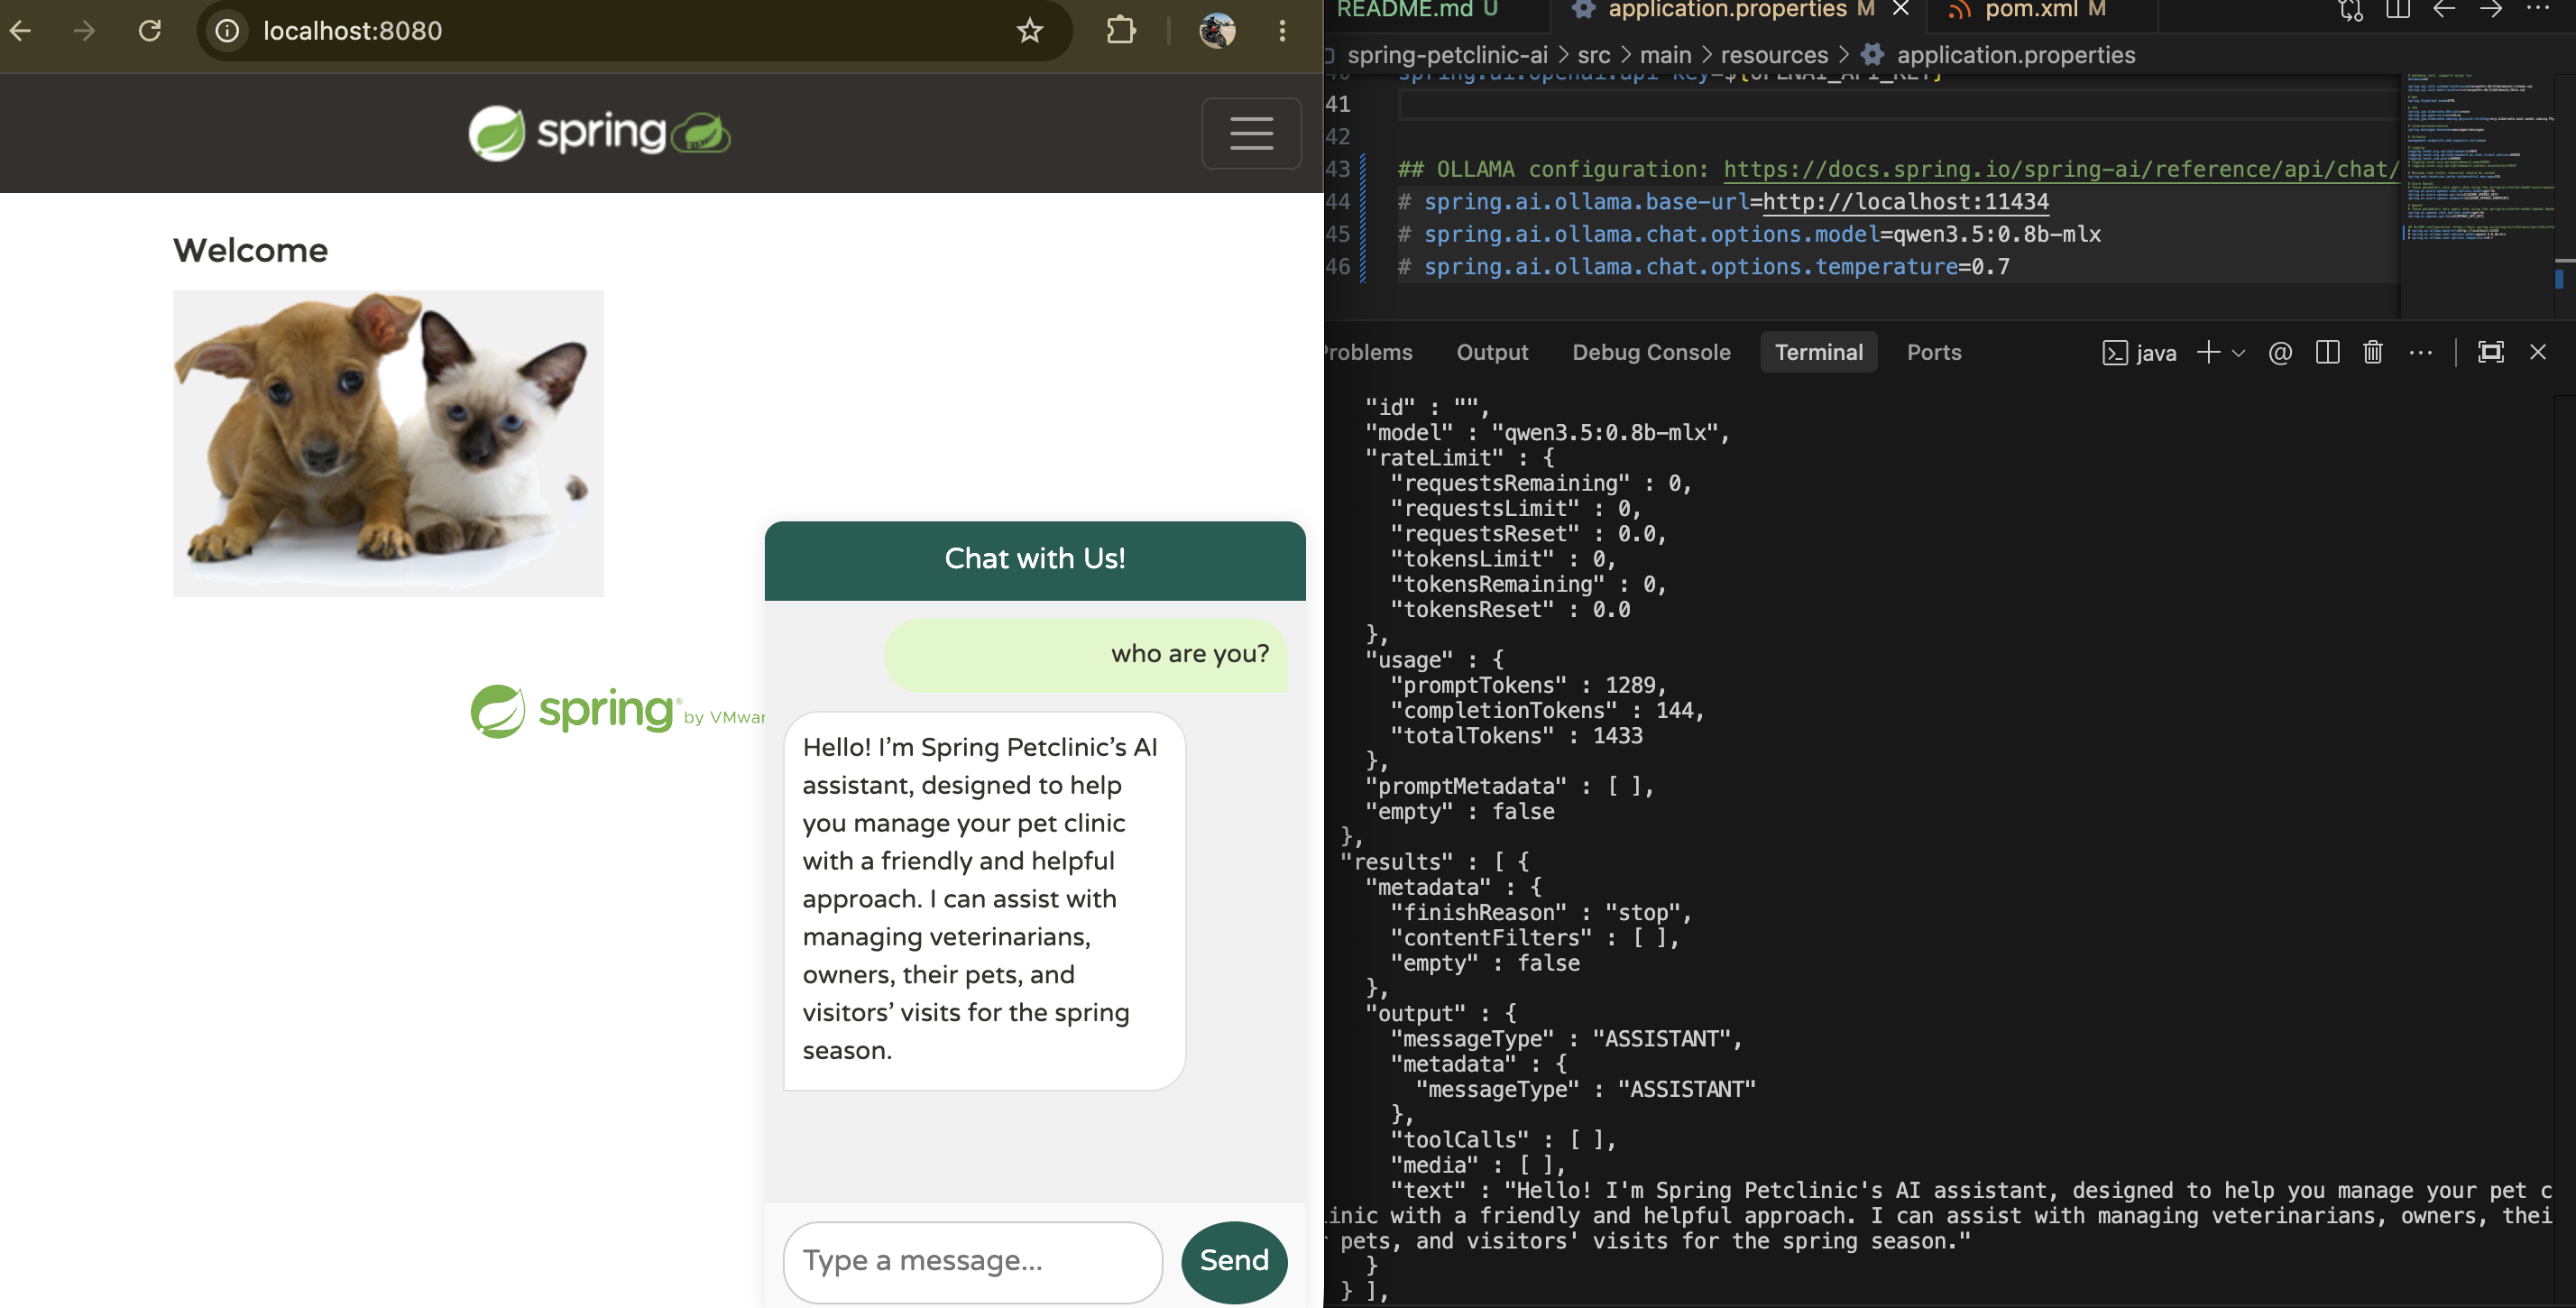Bookmark this page with the star

point(1030,30)
